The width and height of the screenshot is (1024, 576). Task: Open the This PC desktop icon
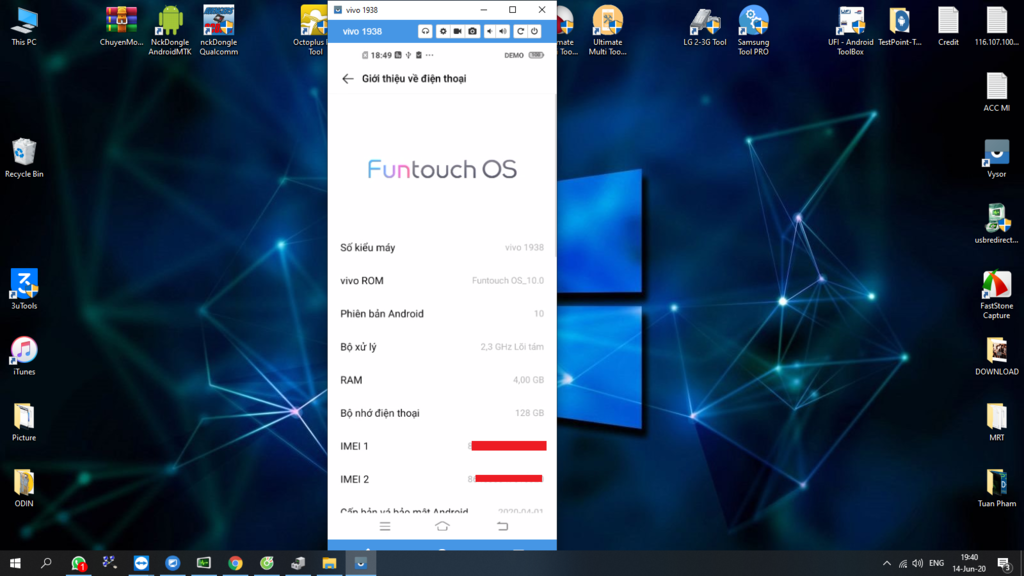(24, 26)
